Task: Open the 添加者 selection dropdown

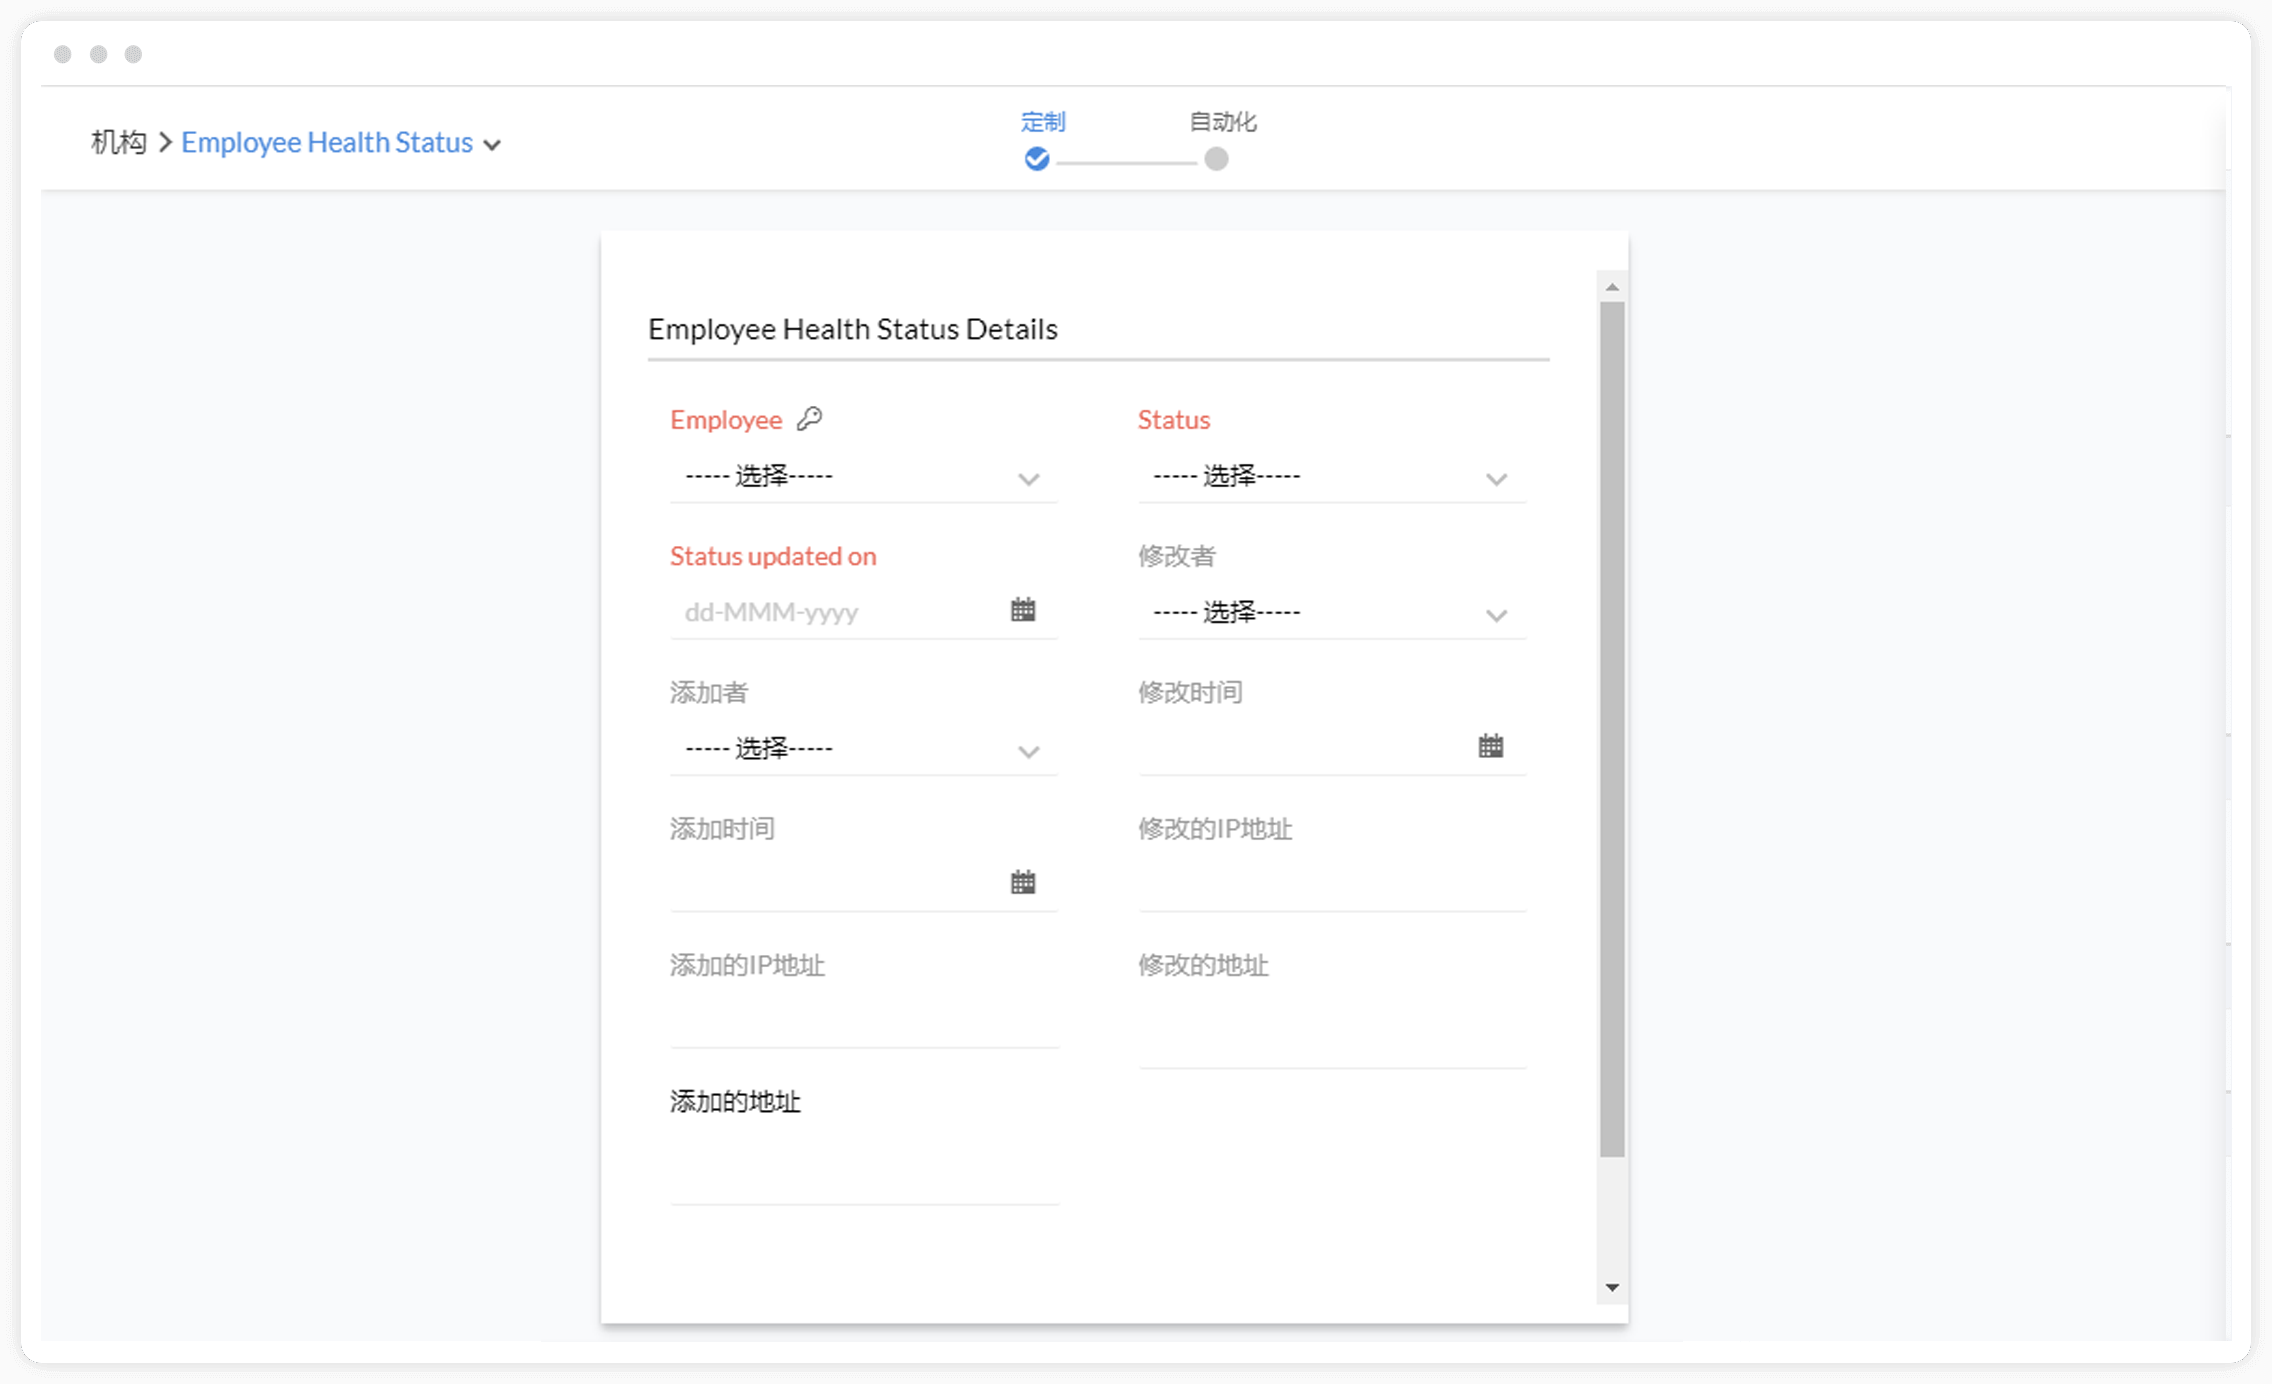Action: coord(862,749)
